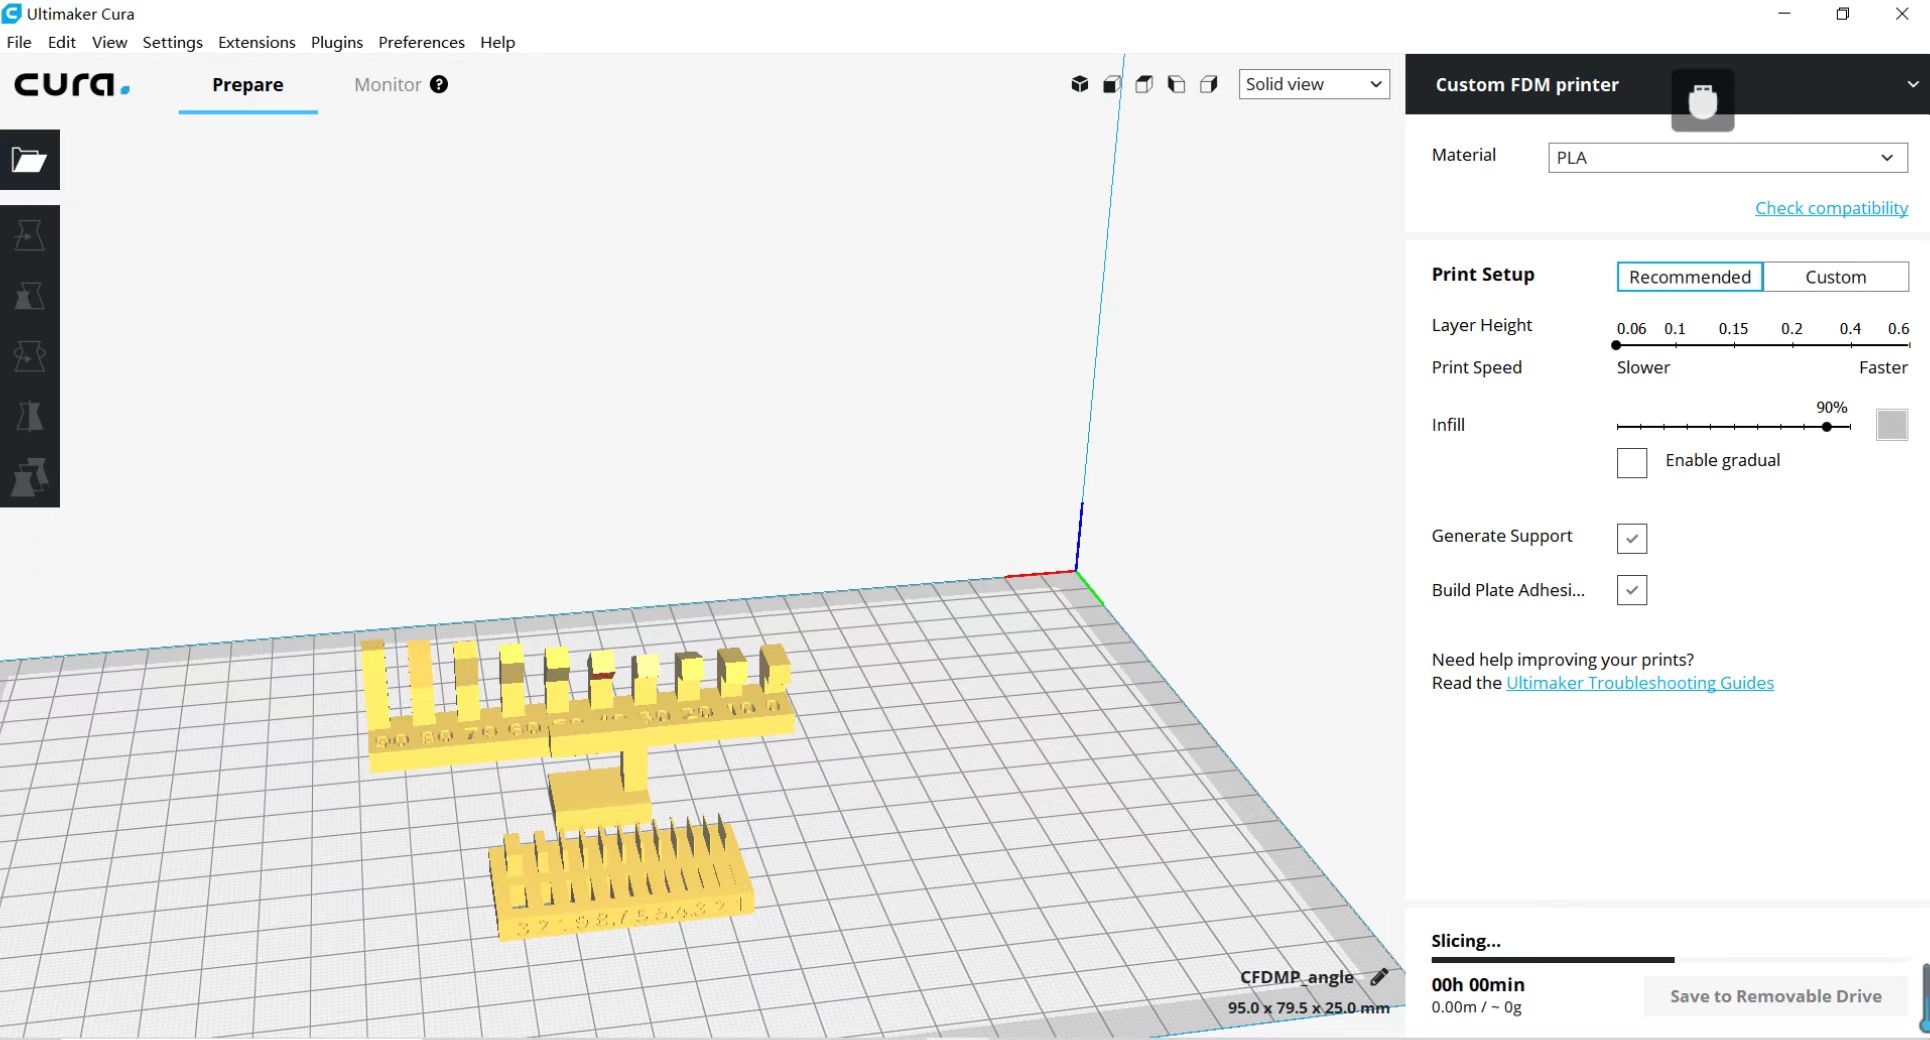The width and height of the screenshot is (1930, 1040).
Task: Switch camera to top view icon
Action: [x=1144, y=85]
